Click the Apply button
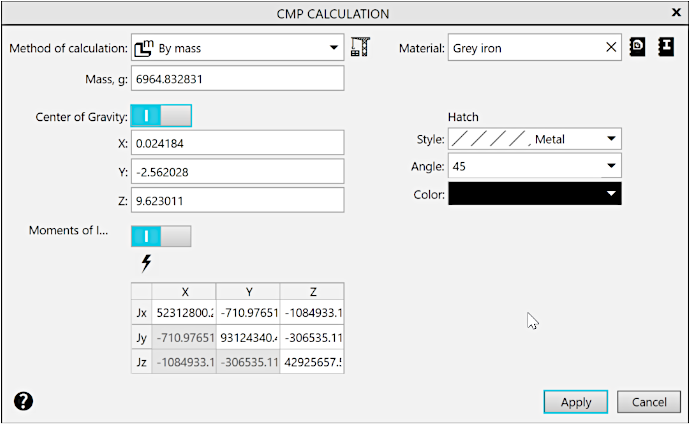This screenshot has height=424, width=690. 576,401
